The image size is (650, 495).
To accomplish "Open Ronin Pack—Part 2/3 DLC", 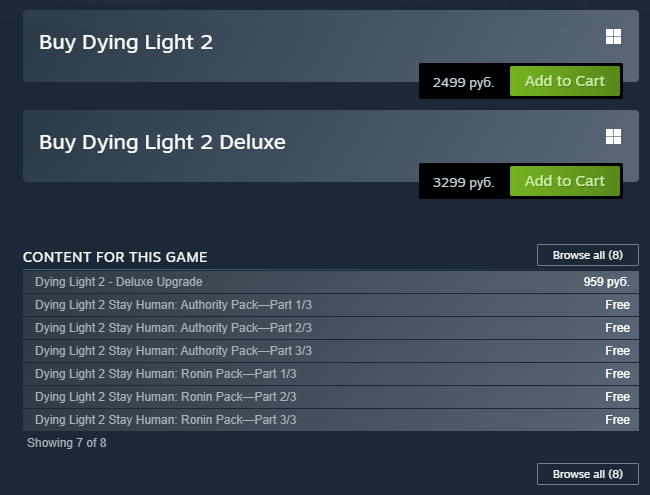I will coord(165,397).
